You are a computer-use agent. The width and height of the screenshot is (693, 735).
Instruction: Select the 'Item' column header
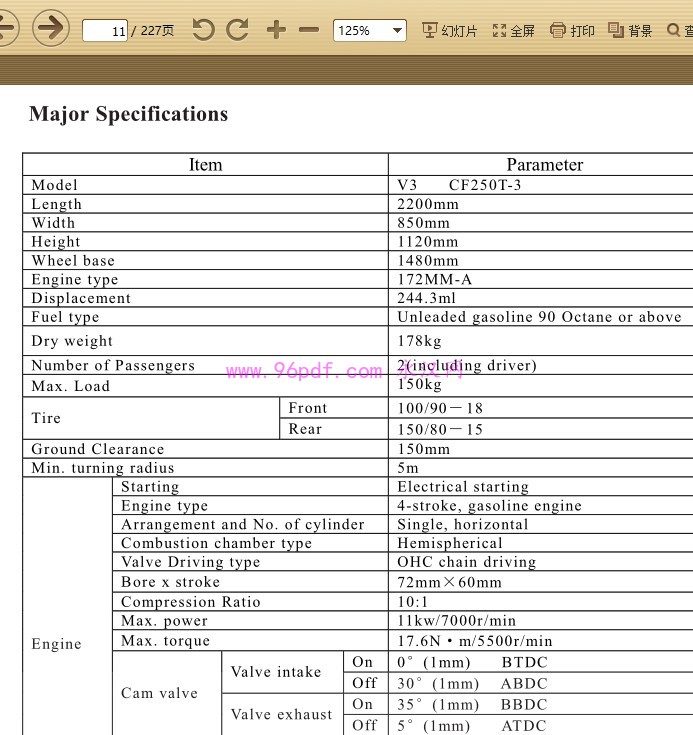pyautogui.click(x=205, y=165)
